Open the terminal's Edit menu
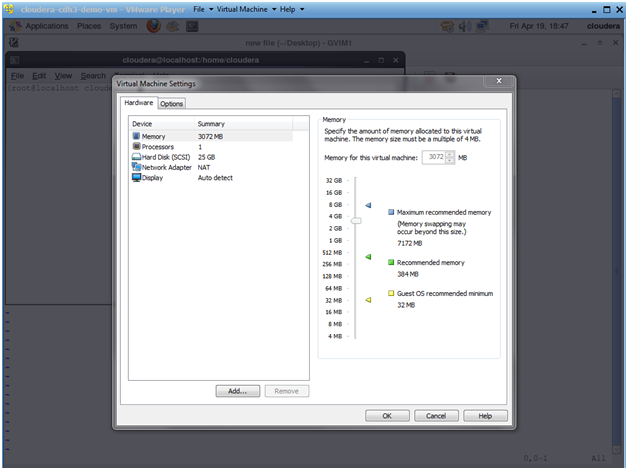The width and height of the screenshot is (628, 470). 39,76
